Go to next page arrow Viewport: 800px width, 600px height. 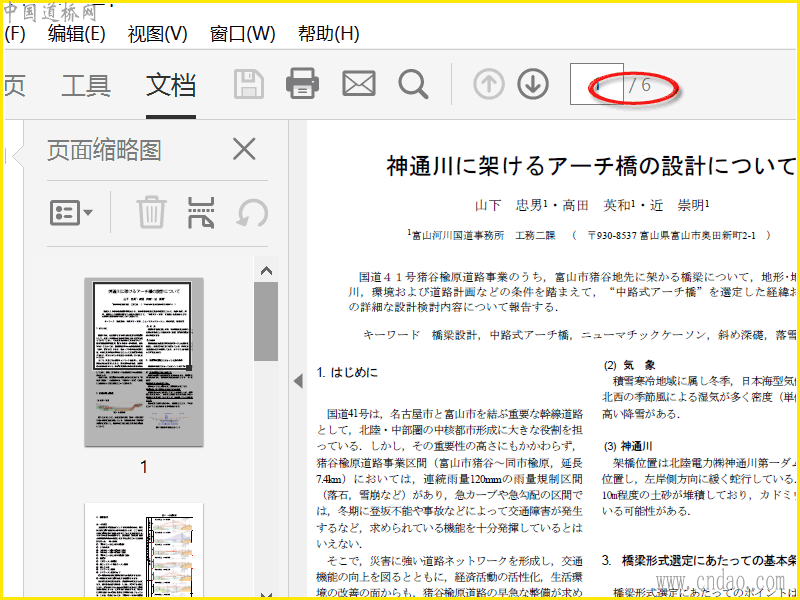(x=533, y=84)
